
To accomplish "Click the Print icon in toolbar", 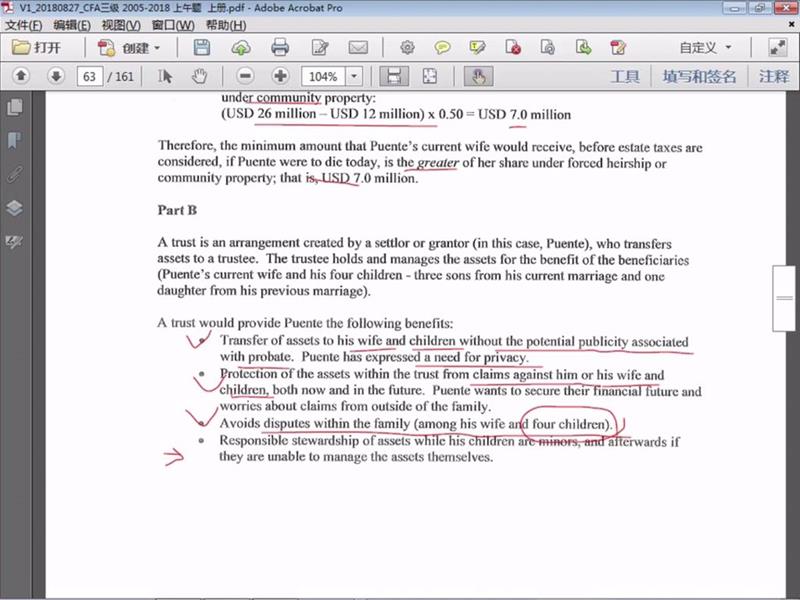I will [280, 47].
